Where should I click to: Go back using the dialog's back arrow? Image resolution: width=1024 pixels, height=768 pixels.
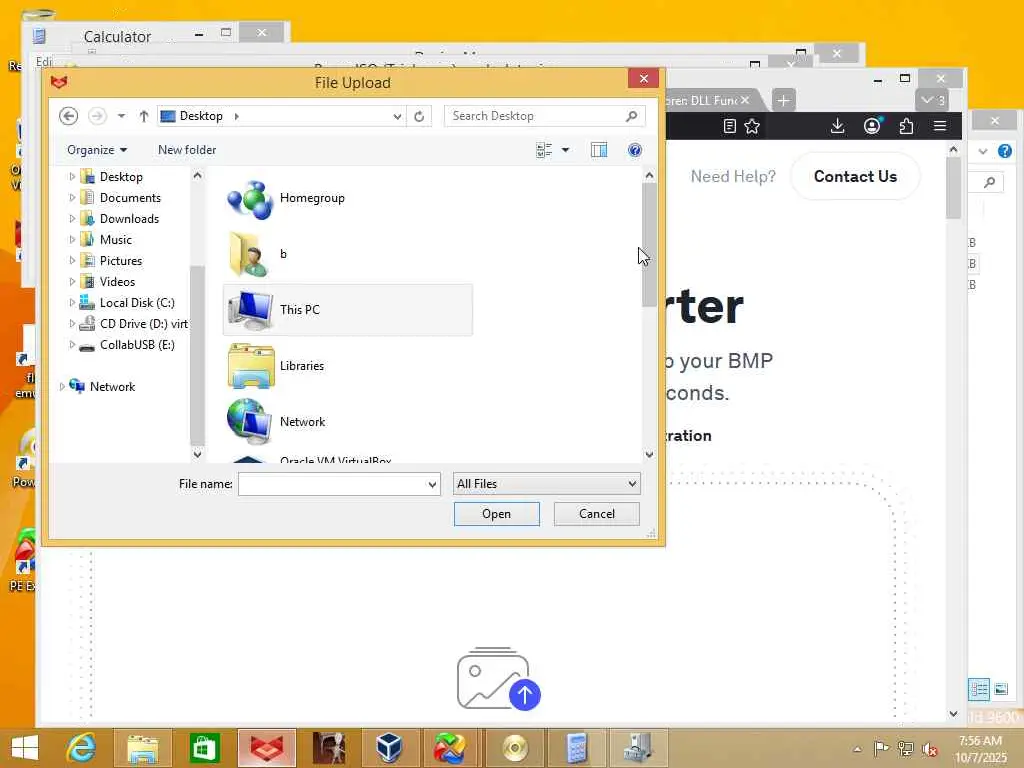click(69, 116)
